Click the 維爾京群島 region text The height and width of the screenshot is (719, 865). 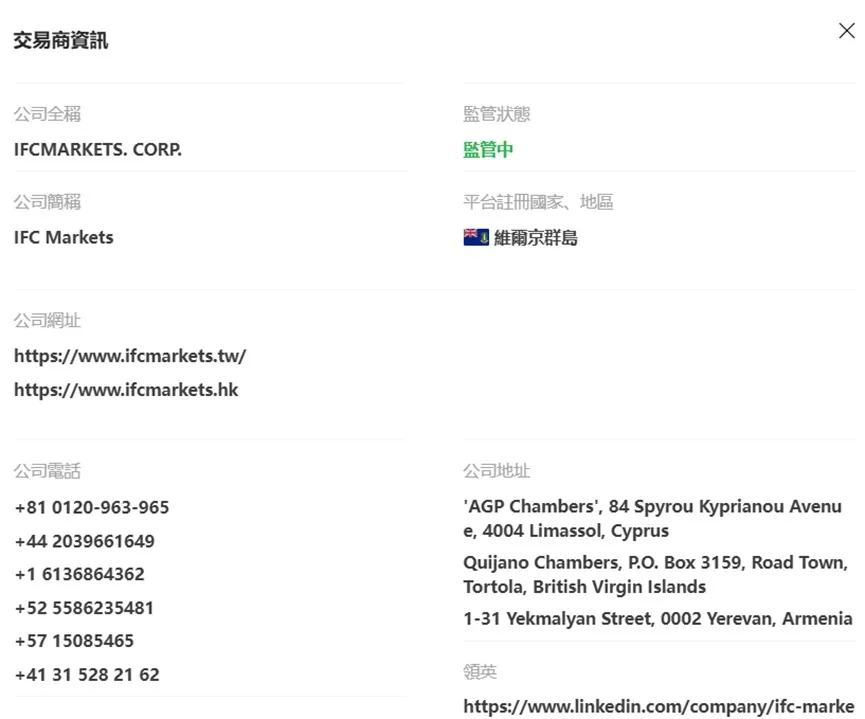536,238
